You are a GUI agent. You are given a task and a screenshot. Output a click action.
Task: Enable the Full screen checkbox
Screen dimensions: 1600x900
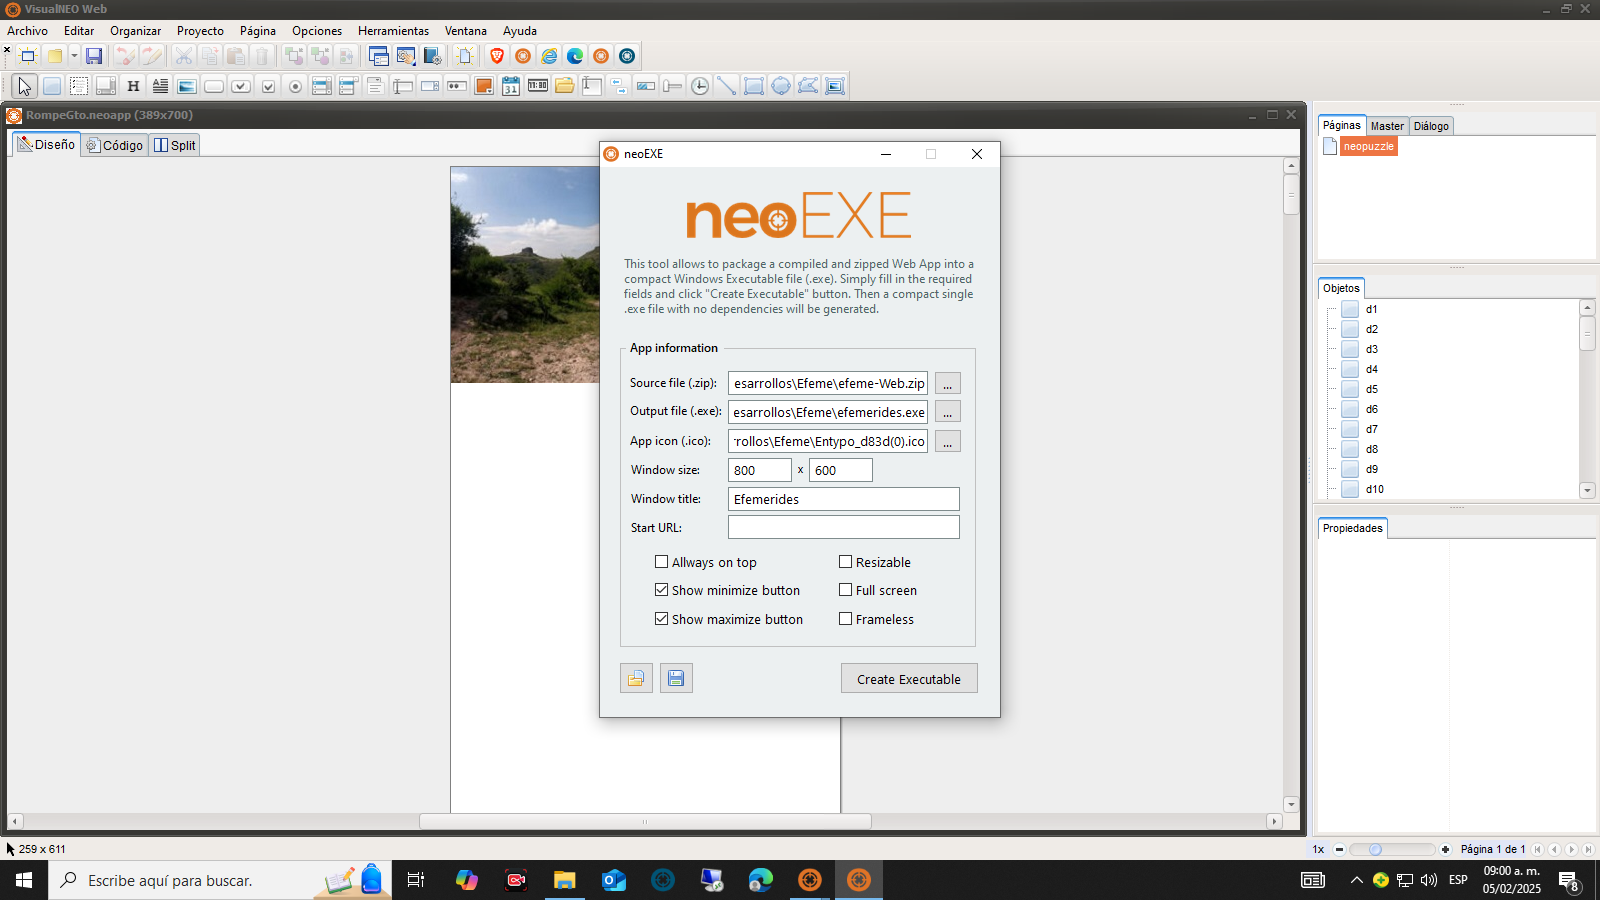(x=845, y=590)
